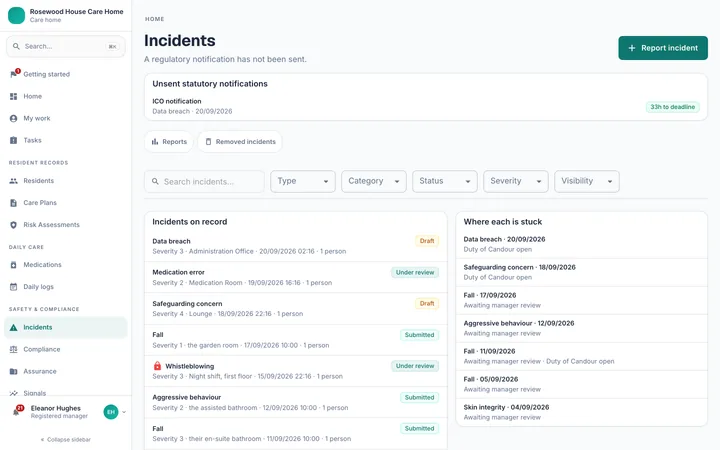Open the Safeguarding concern incident row
This screenshot has height=450, width=720.
tap(296, 309)
